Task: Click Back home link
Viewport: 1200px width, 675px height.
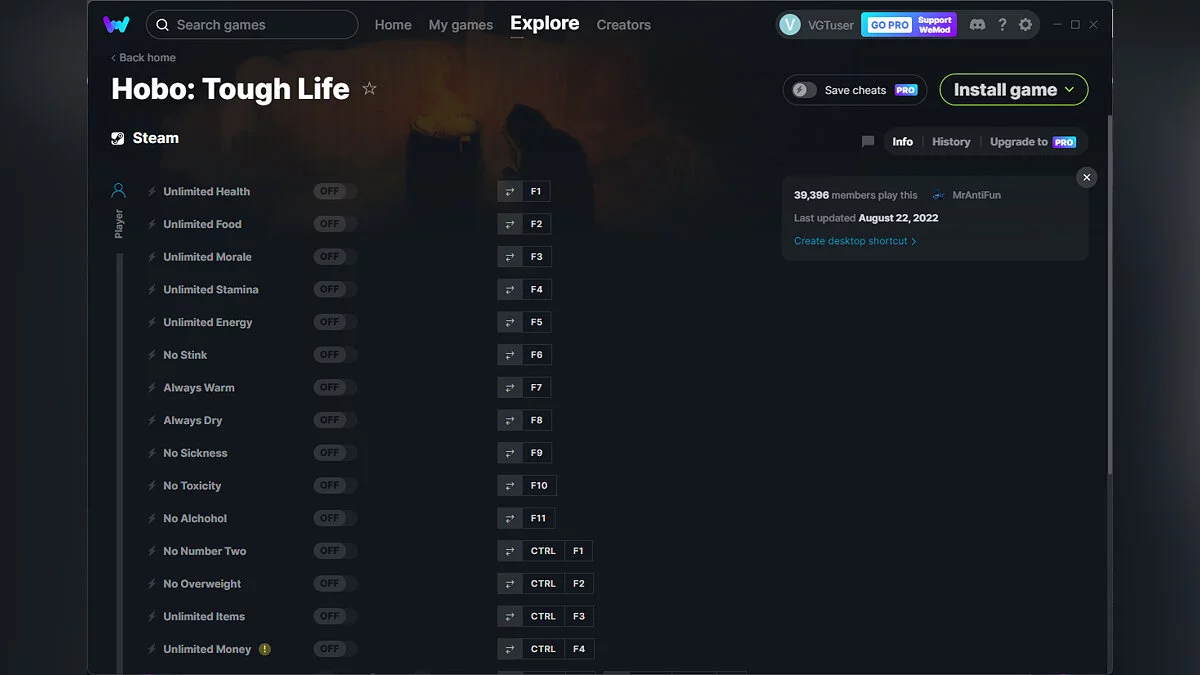Action: pyautogui.click(x=143, y=58)
